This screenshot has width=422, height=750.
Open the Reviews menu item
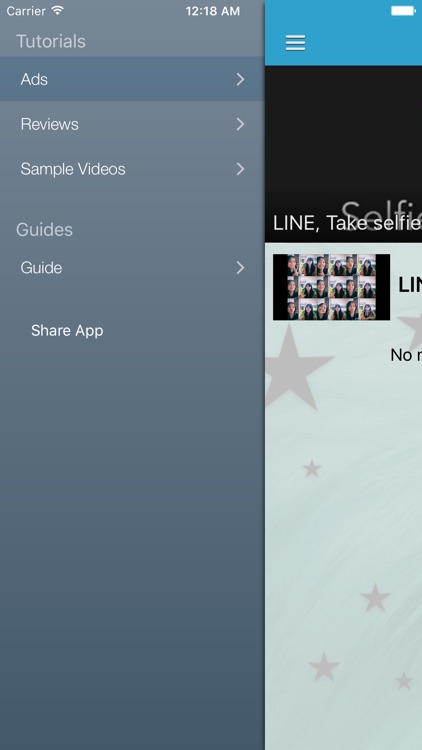[x=132, y=124]
